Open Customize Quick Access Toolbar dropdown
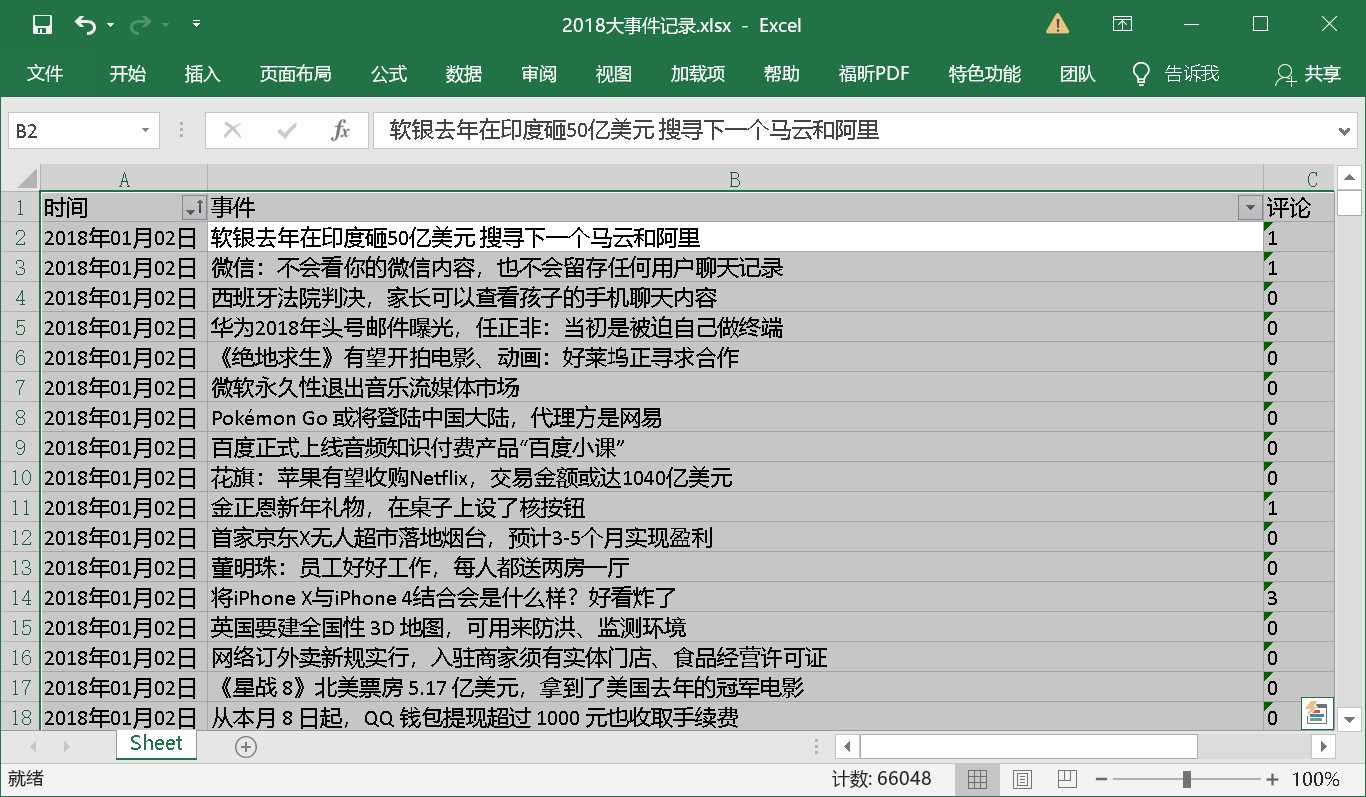The height and width of the screenshot is (797, 1366). point(196,24)
